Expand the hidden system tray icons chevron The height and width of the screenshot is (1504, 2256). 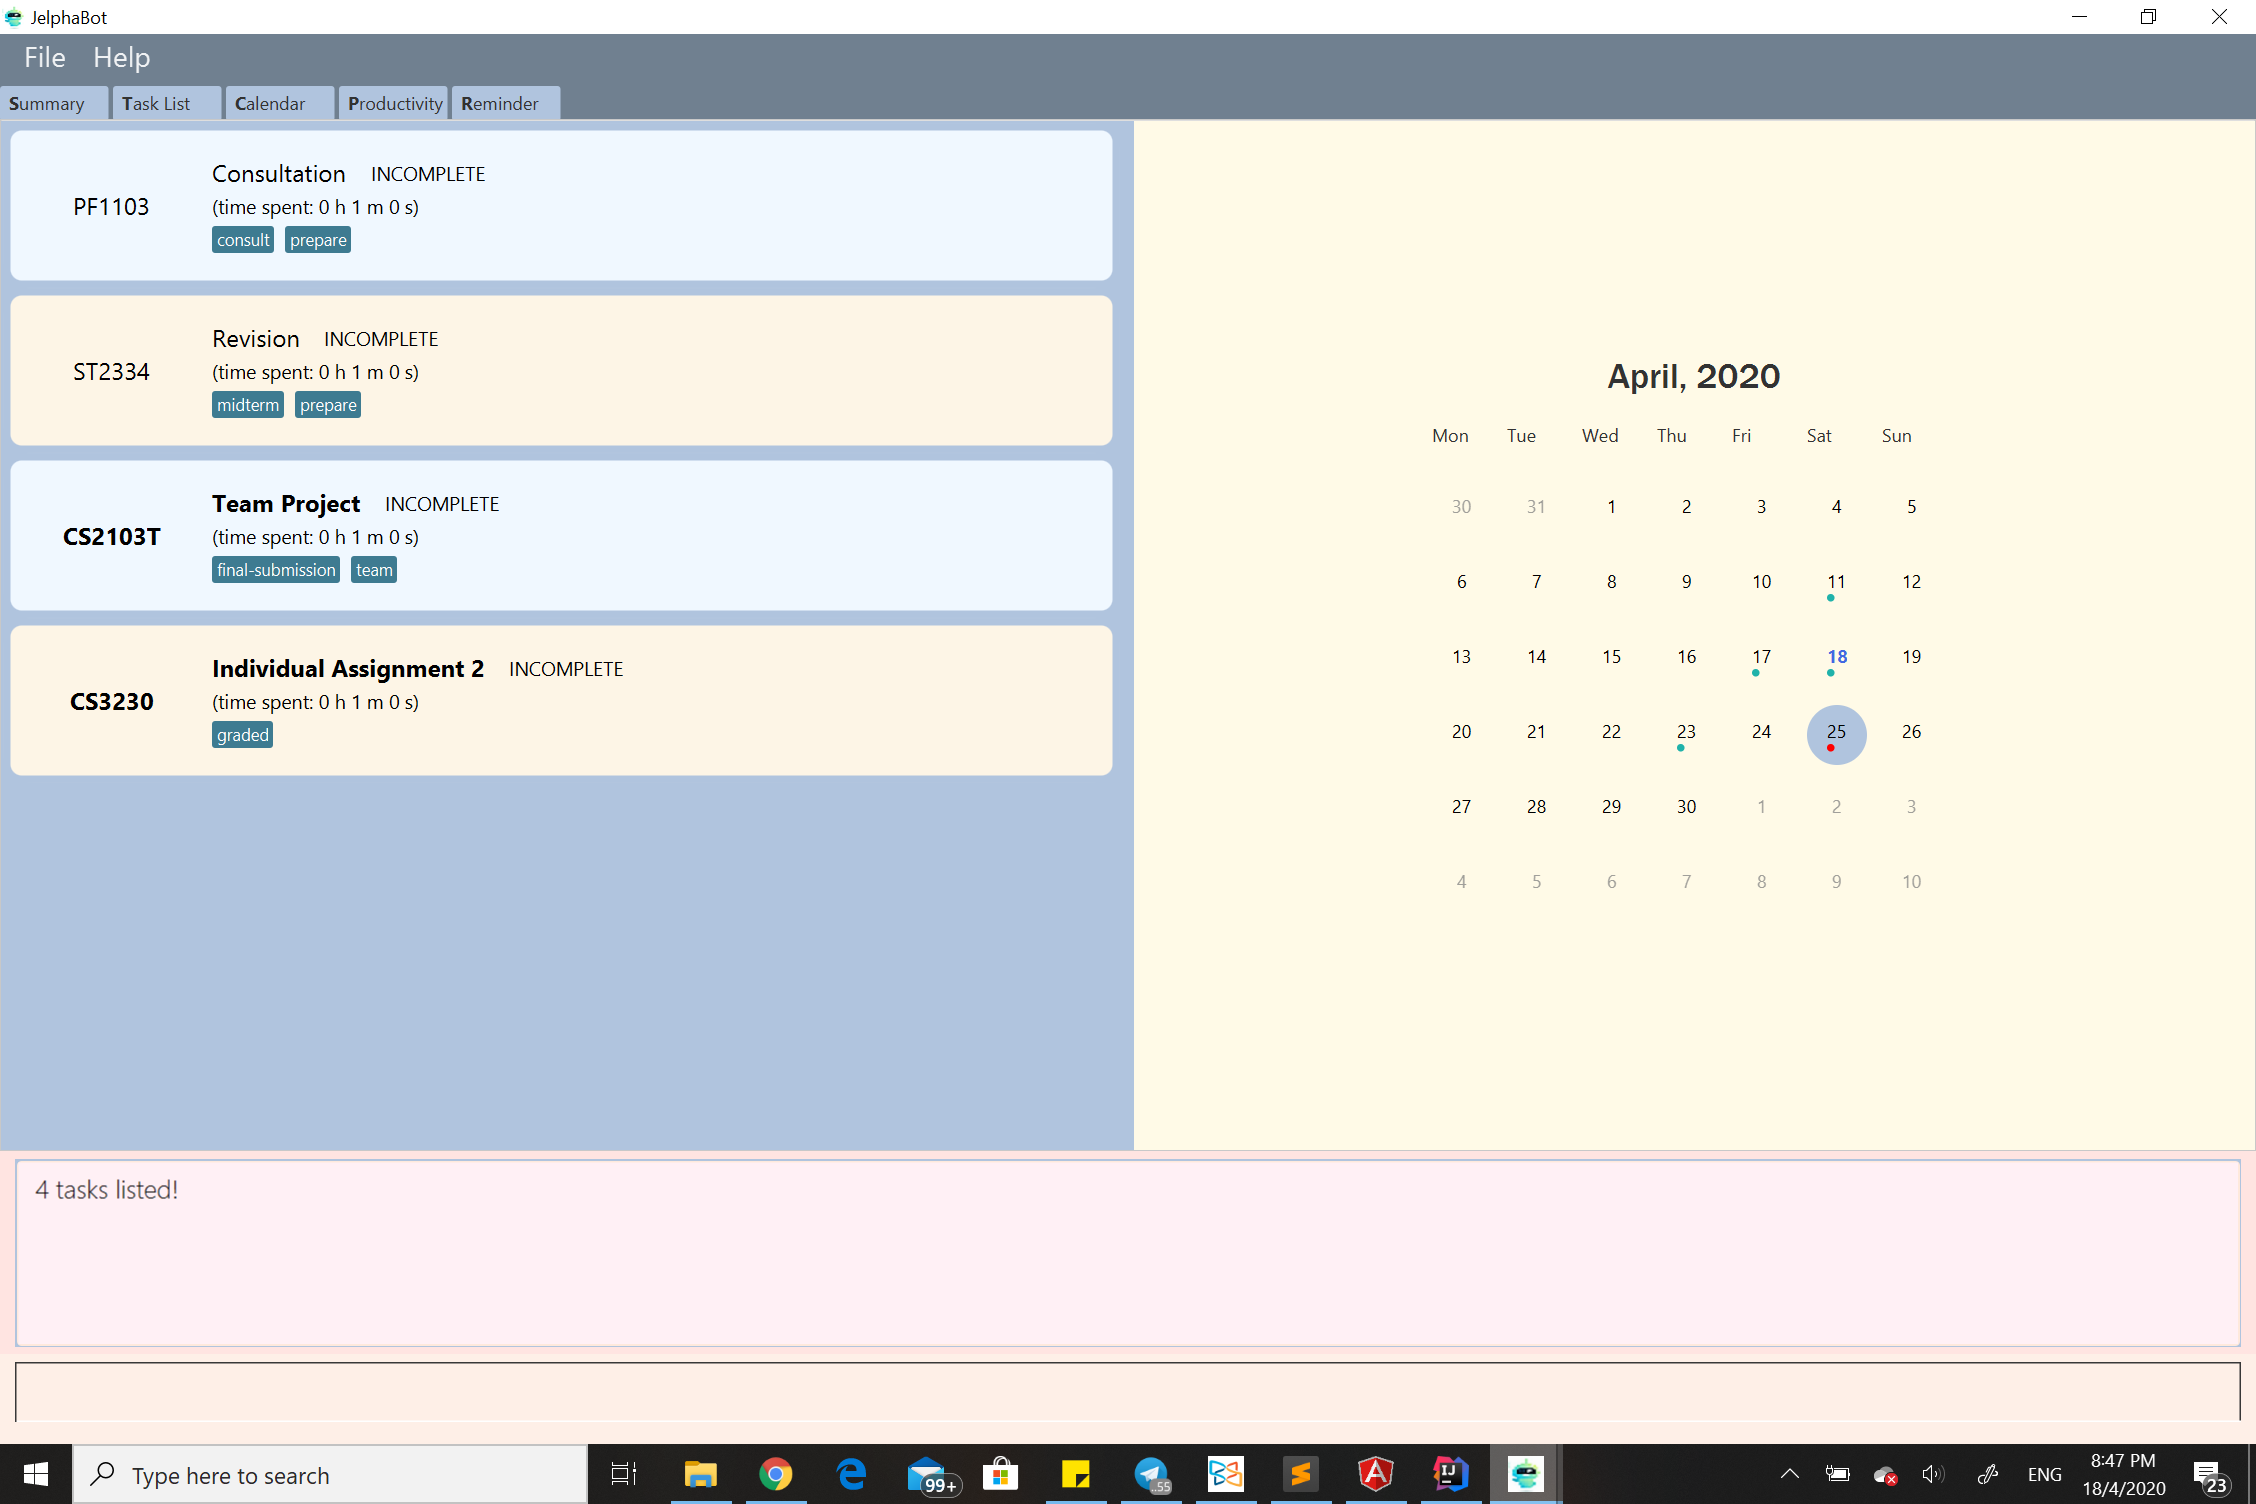pyautogui.click(x=1790, y=1474)
